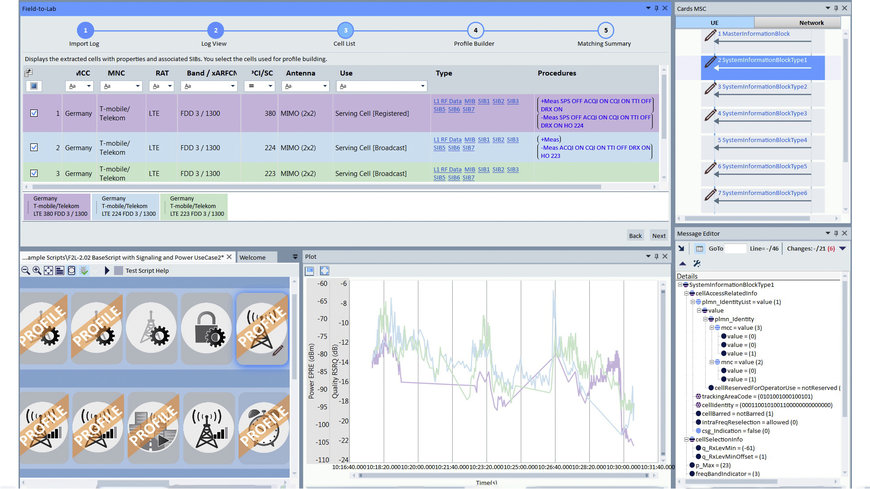Click the zoom in magnifier in script toolbar
Screen dimensions: 870x489
pyautogui.click(x=37, y=270)
